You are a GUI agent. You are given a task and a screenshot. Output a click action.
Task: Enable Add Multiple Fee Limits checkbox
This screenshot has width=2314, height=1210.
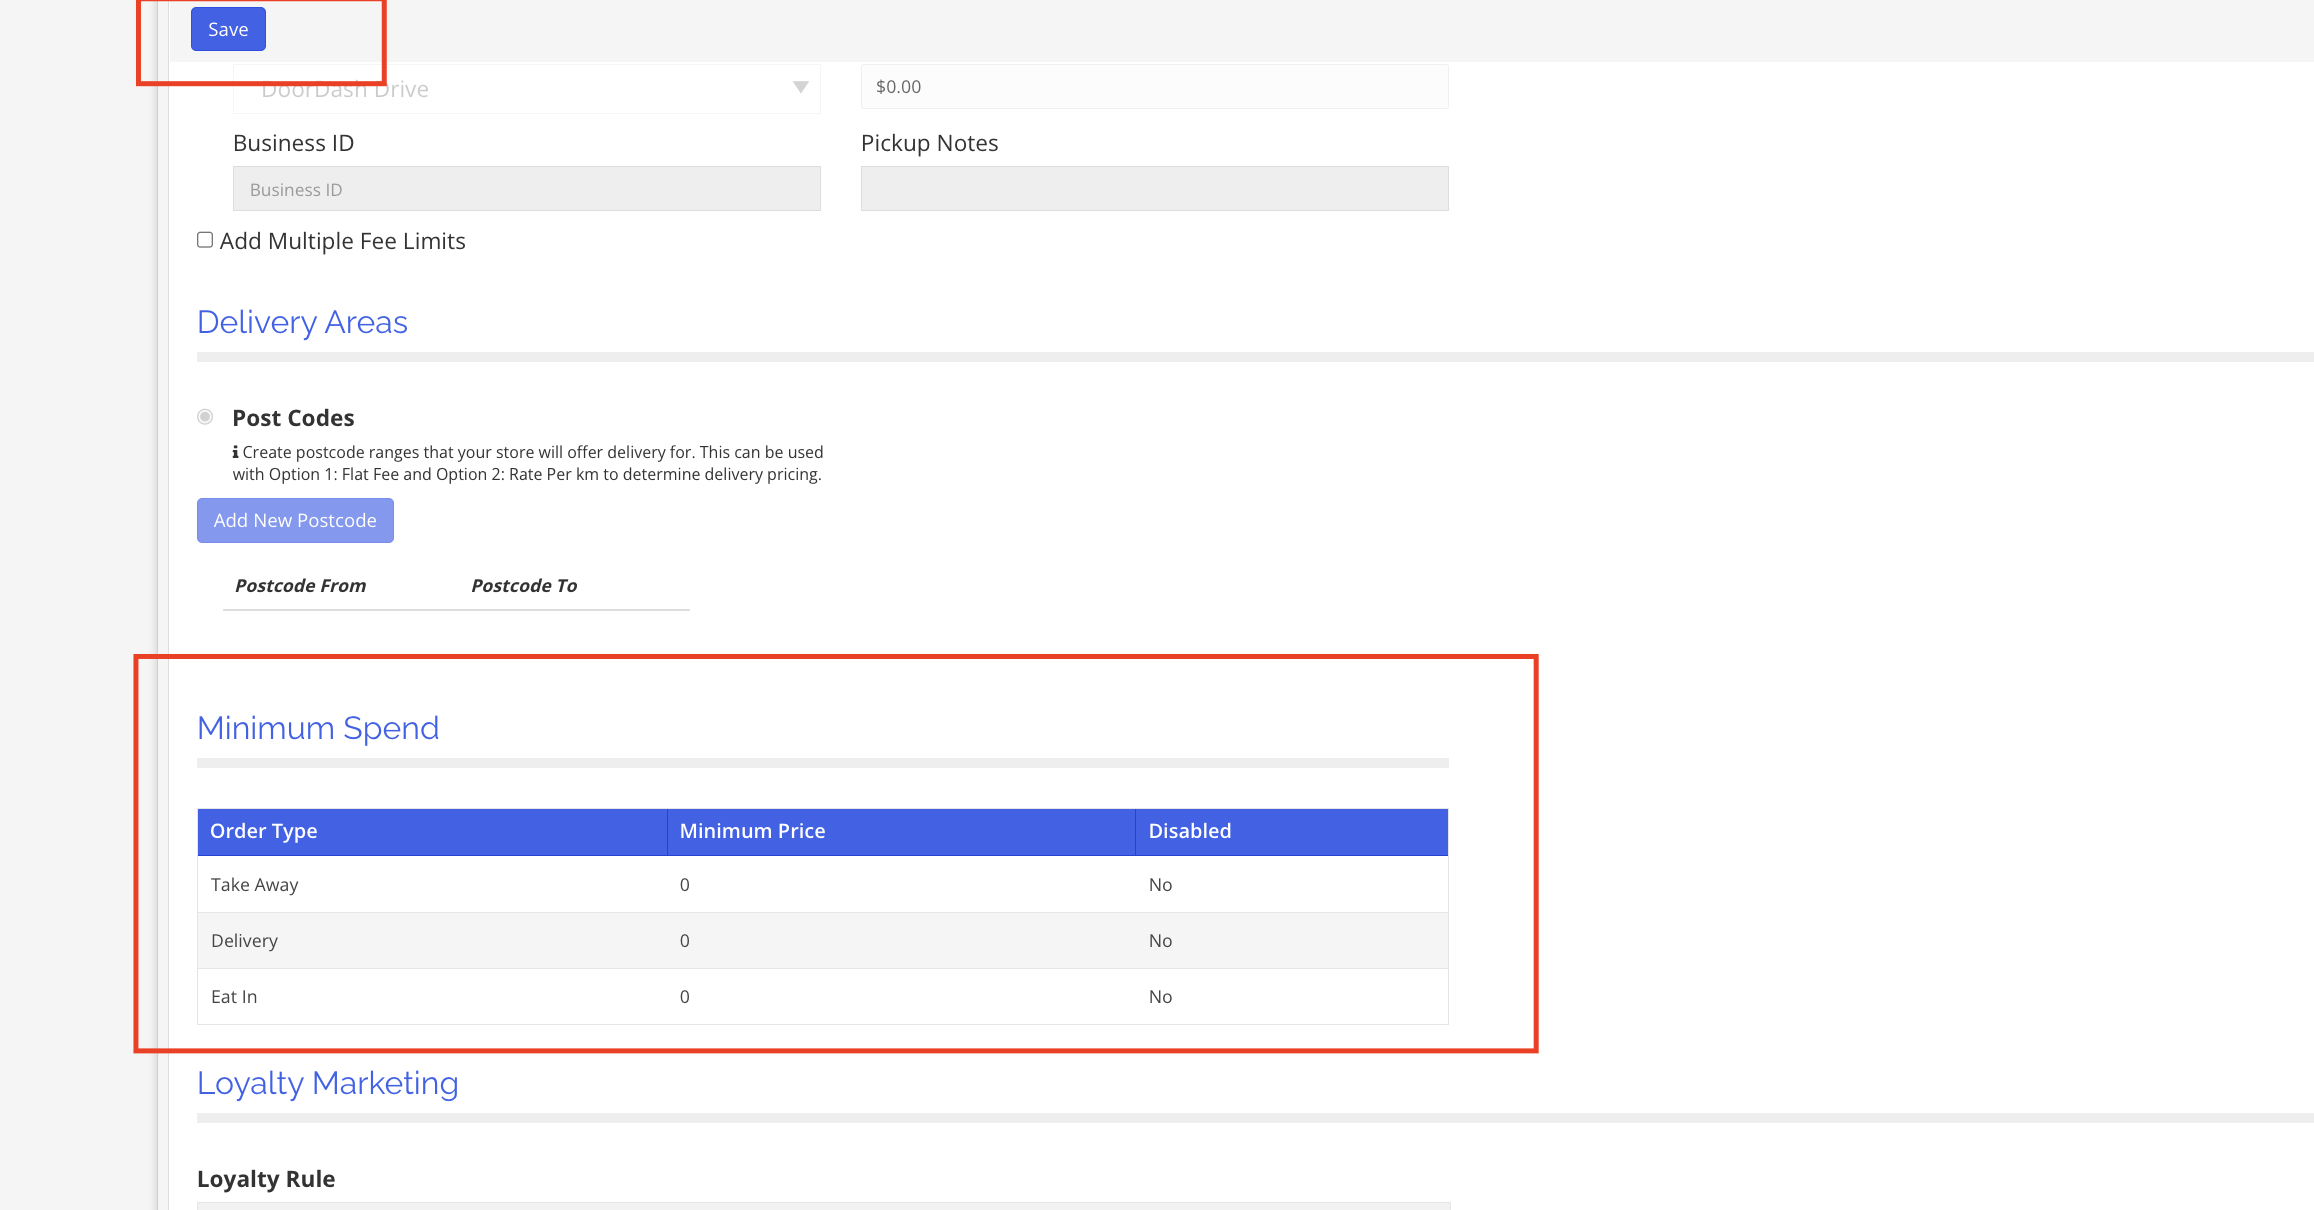(x=205, y=240)
